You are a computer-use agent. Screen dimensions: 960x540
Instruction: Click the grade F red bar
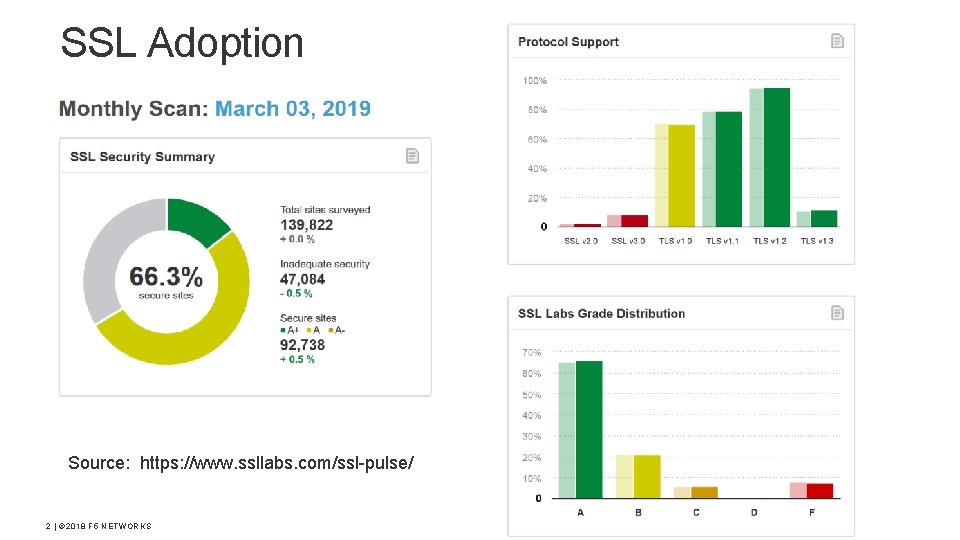click(x=820, y=491)
